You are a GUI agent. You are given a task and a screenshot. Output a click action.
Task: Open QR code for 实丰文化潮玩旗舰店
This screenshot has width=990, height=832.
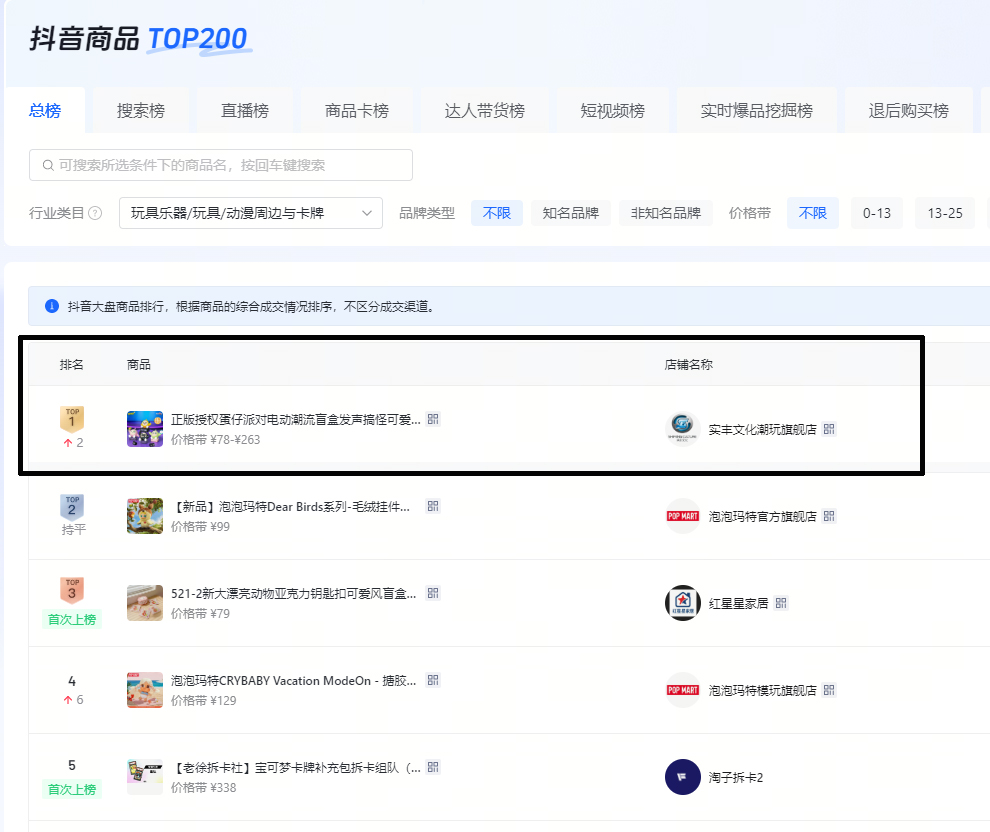(x=830, y=429)
